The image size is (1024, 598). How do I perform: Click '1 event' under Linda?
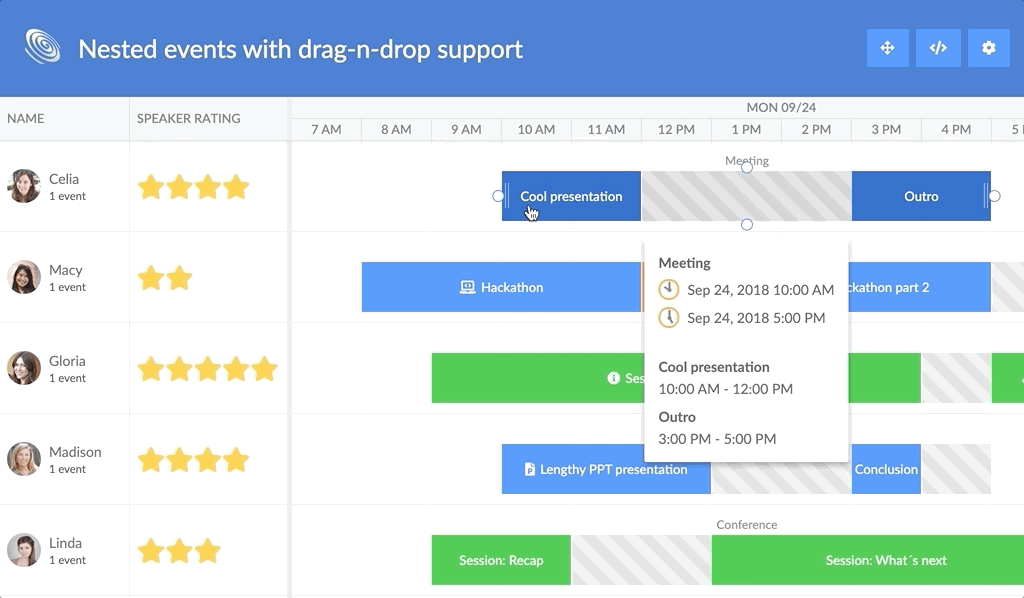click(x=67, y=560)
